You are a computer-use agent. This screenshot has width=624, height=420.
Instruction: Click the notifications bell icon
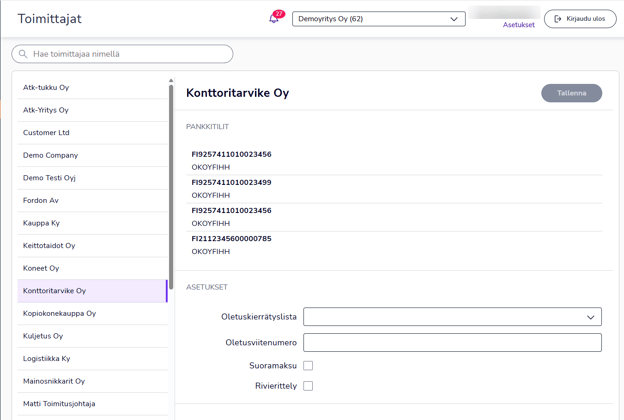tap(274, 19)
